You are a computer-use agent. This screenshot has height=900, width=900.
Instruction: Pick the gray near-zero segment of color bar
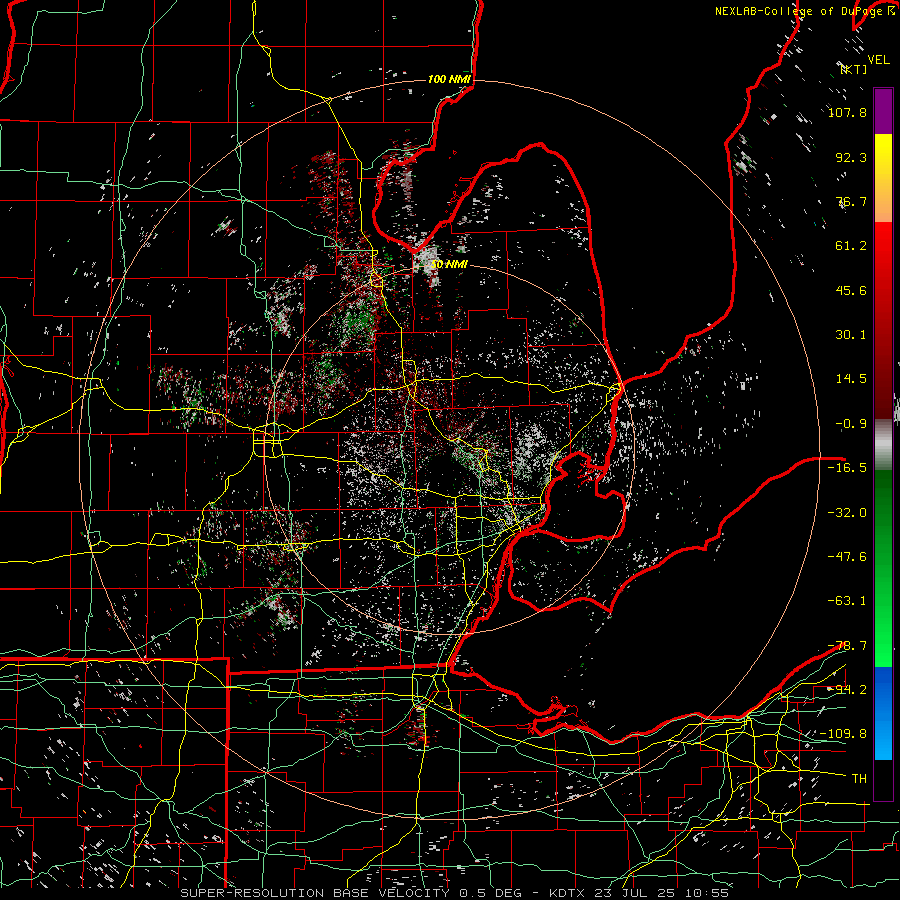click(x=883, y=445)
